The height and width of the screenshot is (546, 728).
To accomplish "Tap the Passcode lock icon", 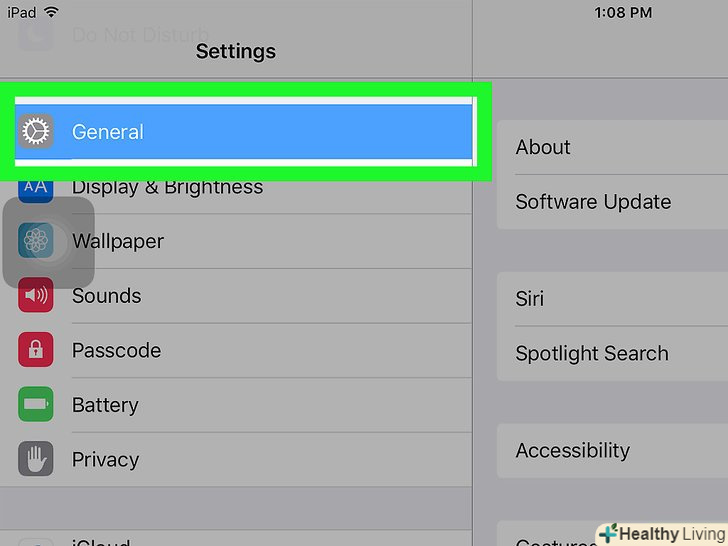I will [x=36, y=350].
